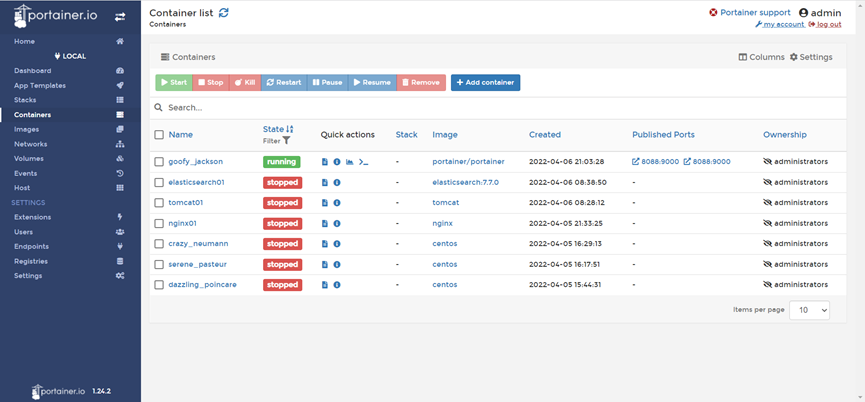This screenshot has height=402, width=865.
Task: Open the Portainer support link
Action: click(750, 13)
